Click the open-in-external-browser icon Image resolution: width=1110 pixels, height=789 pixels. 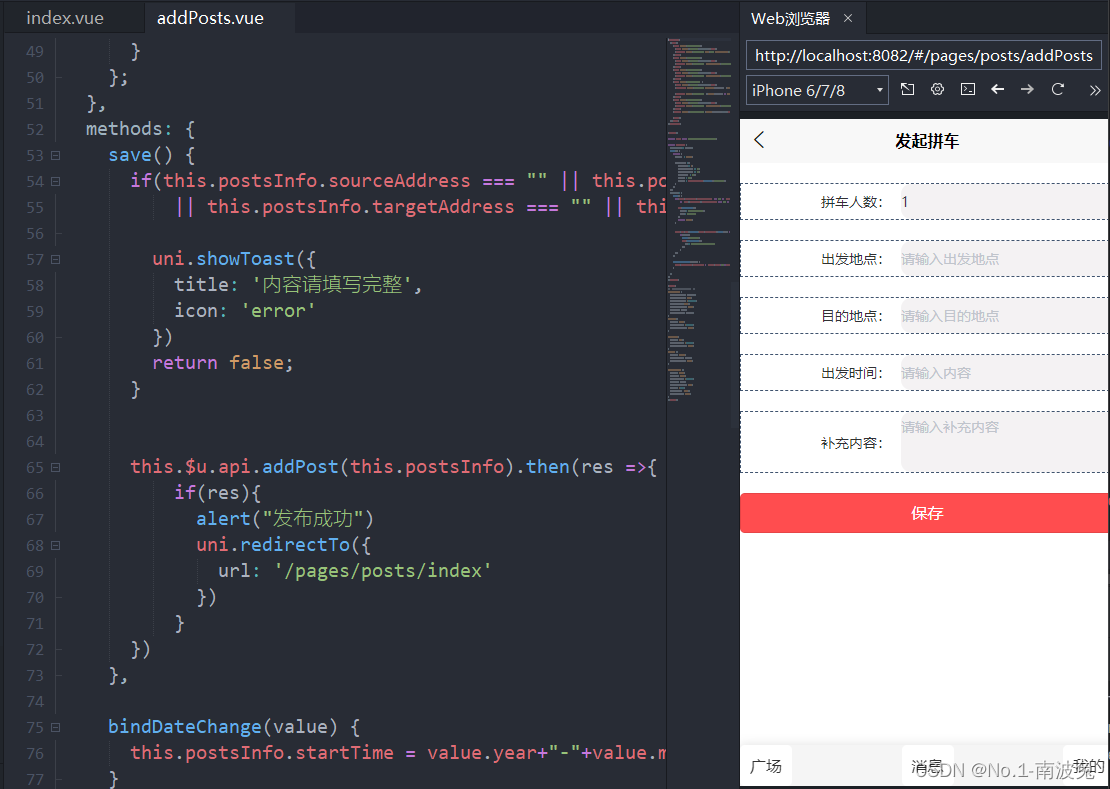click(908, 89)
